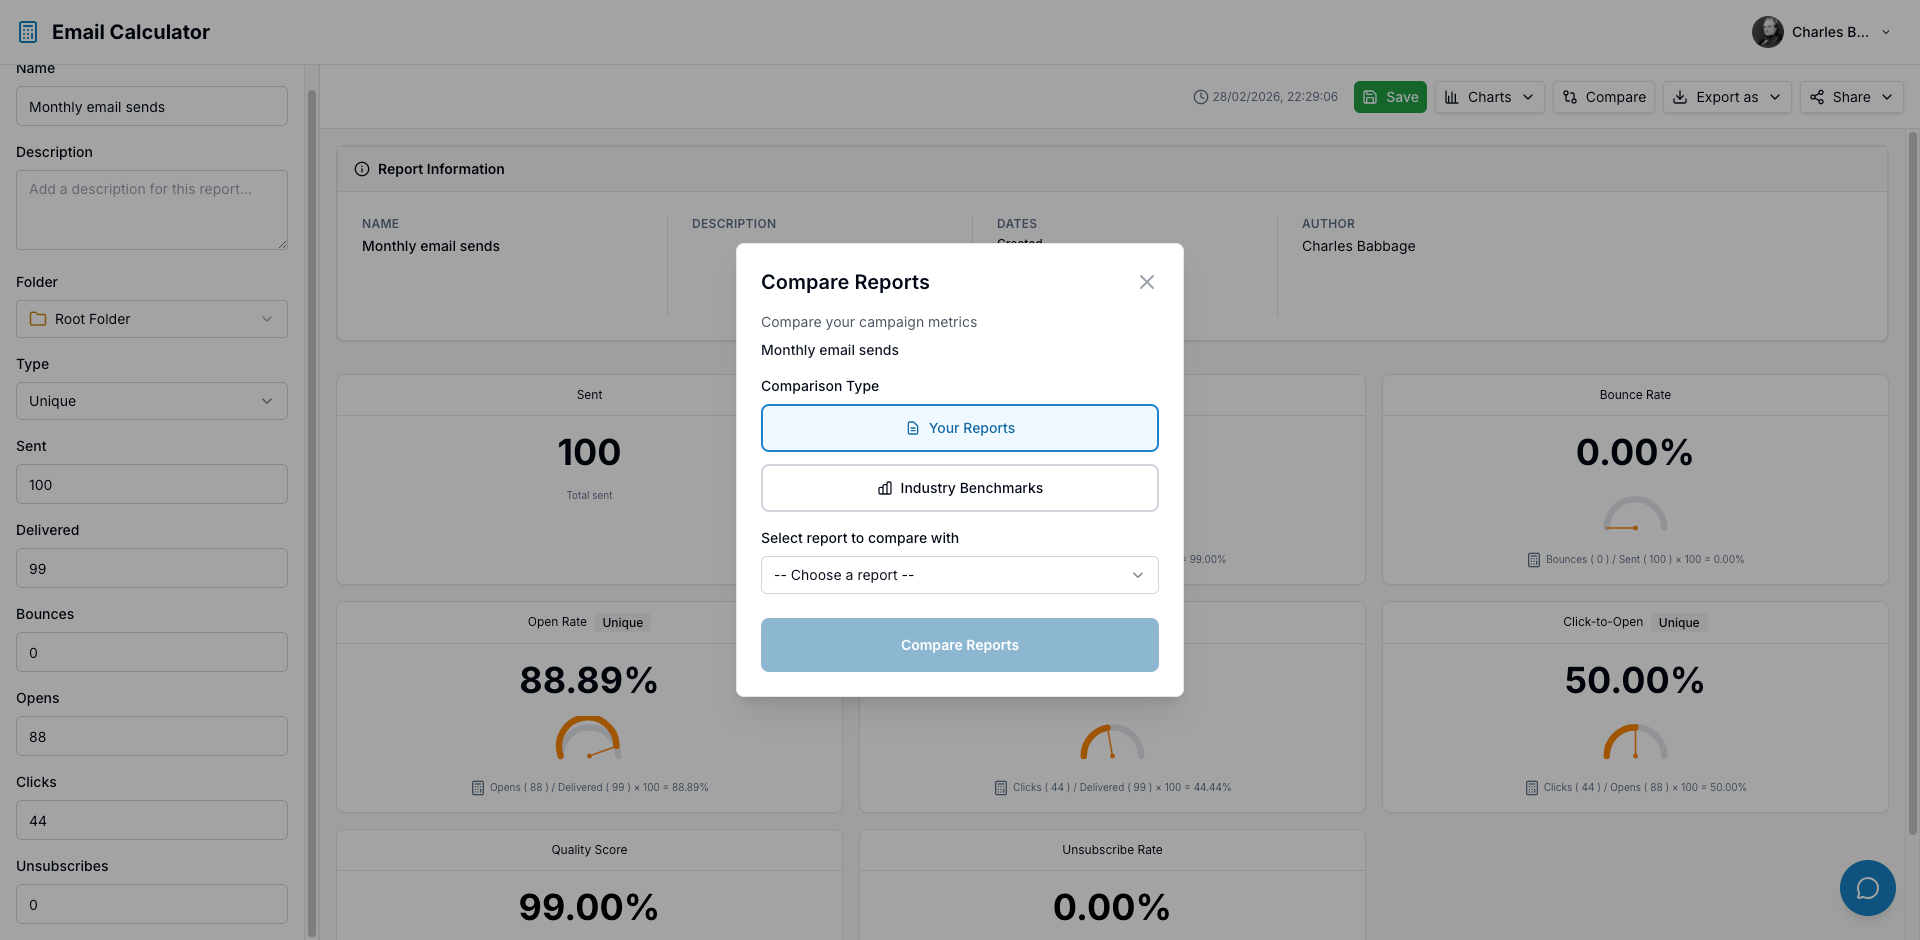
Task: Open the Charles B. account menu
Action: point(1822,31)
